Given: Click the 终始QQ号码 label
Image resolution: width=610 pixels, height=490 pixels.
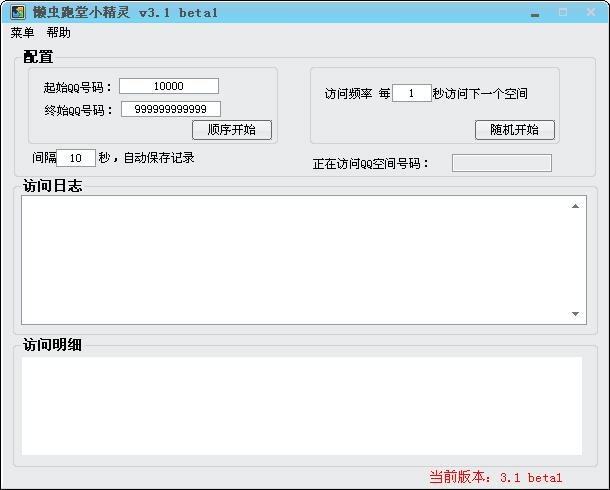Looking at the screenshot, I should [79, 110].
